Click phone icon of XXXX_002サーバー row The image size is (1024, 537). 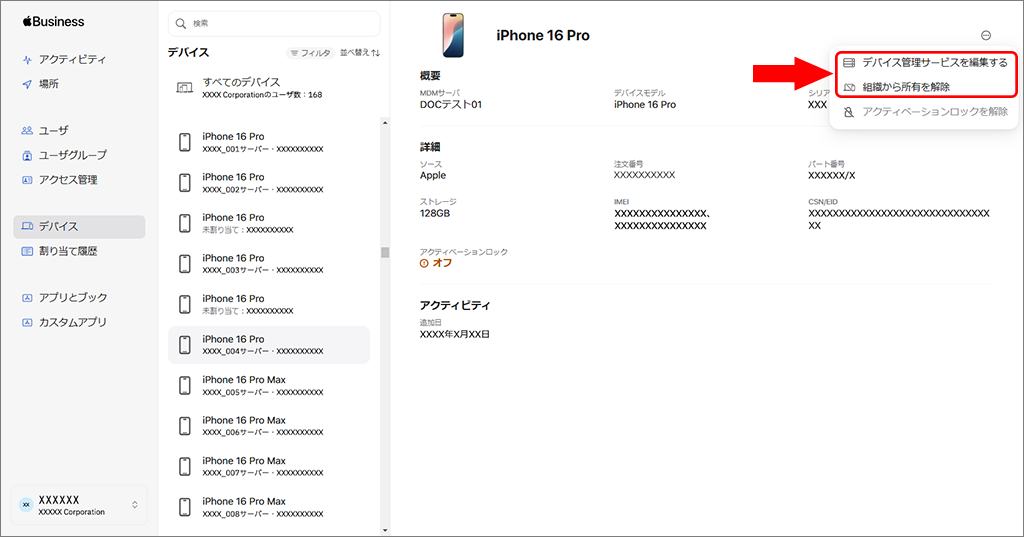pos(185,183)
